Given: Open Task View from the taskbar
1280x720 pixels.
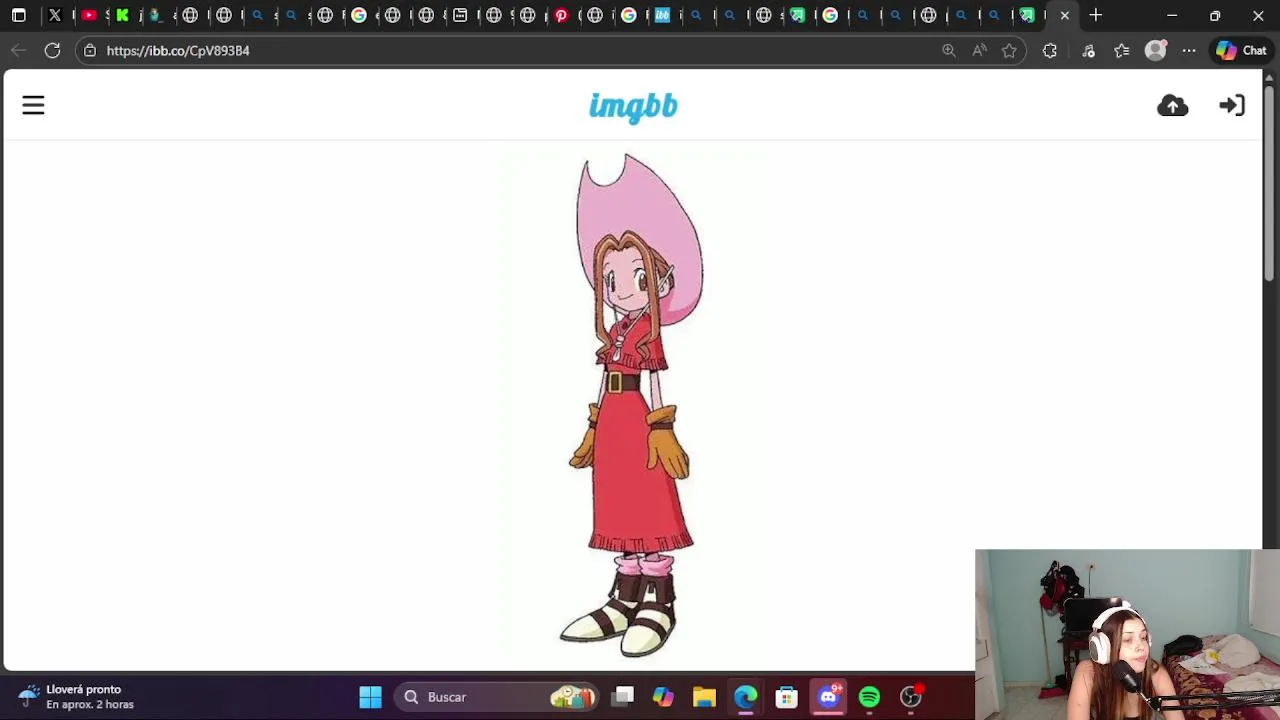Looking at the screenshot, I should click(x=623, y=697).
